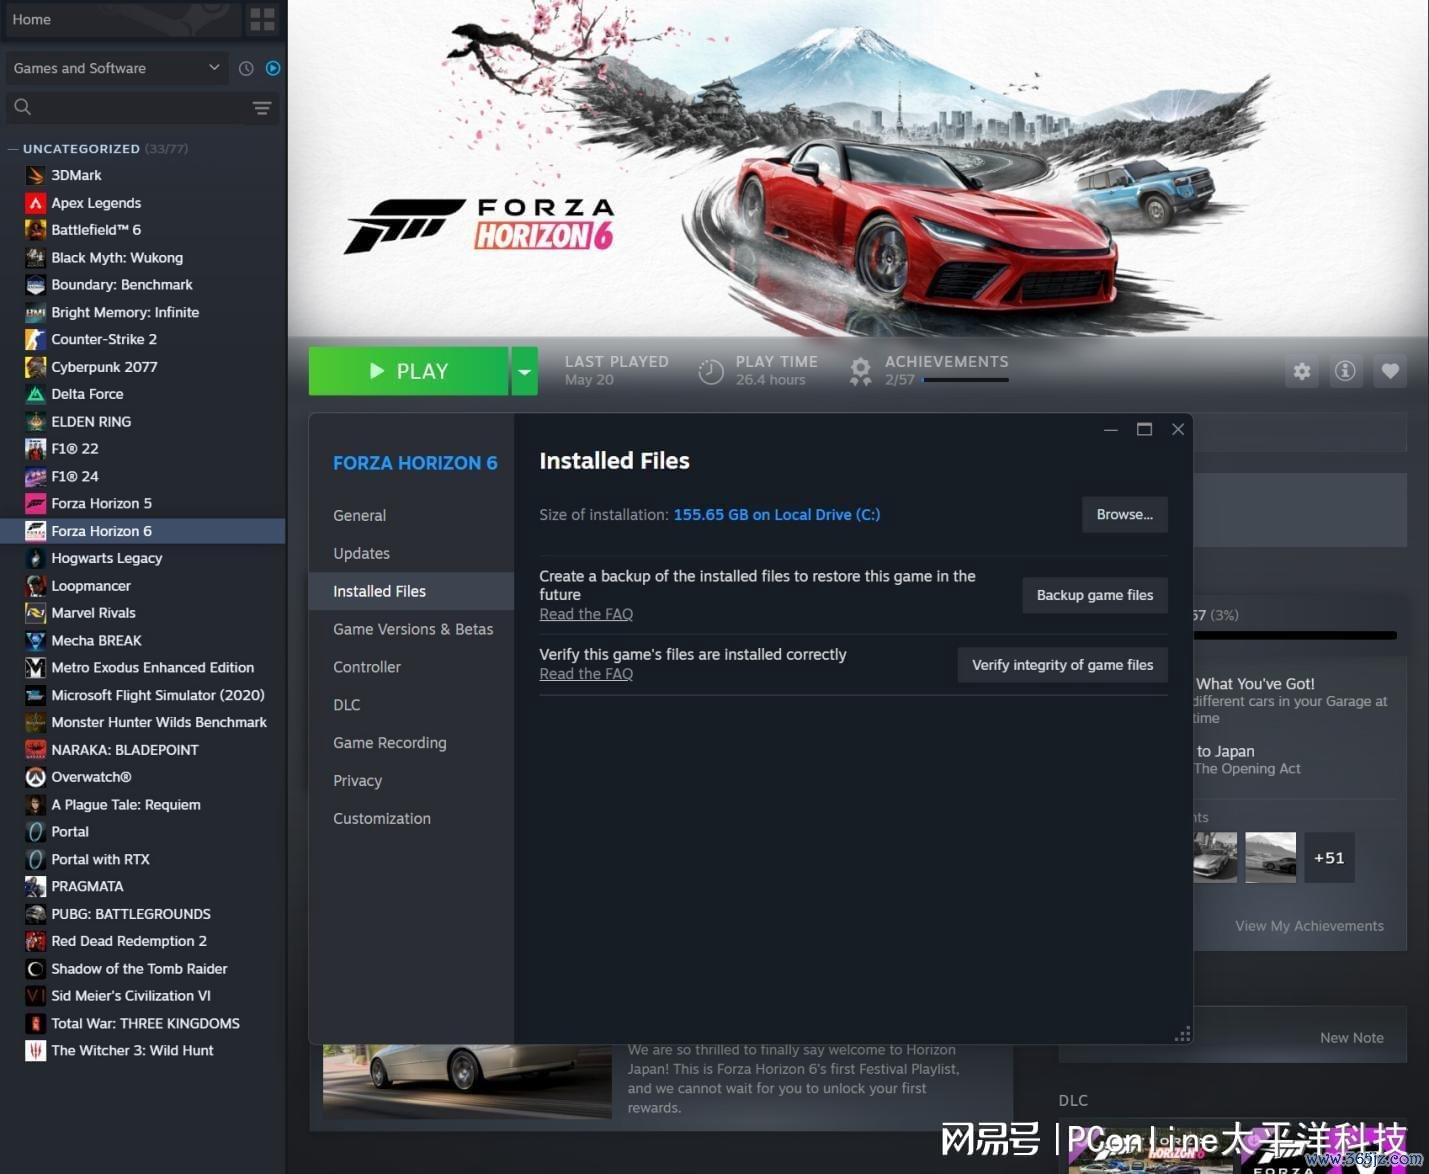Screen dimensions: 1429x1174
Task: Open the Customization properties tab
Action: pos(411,818)
